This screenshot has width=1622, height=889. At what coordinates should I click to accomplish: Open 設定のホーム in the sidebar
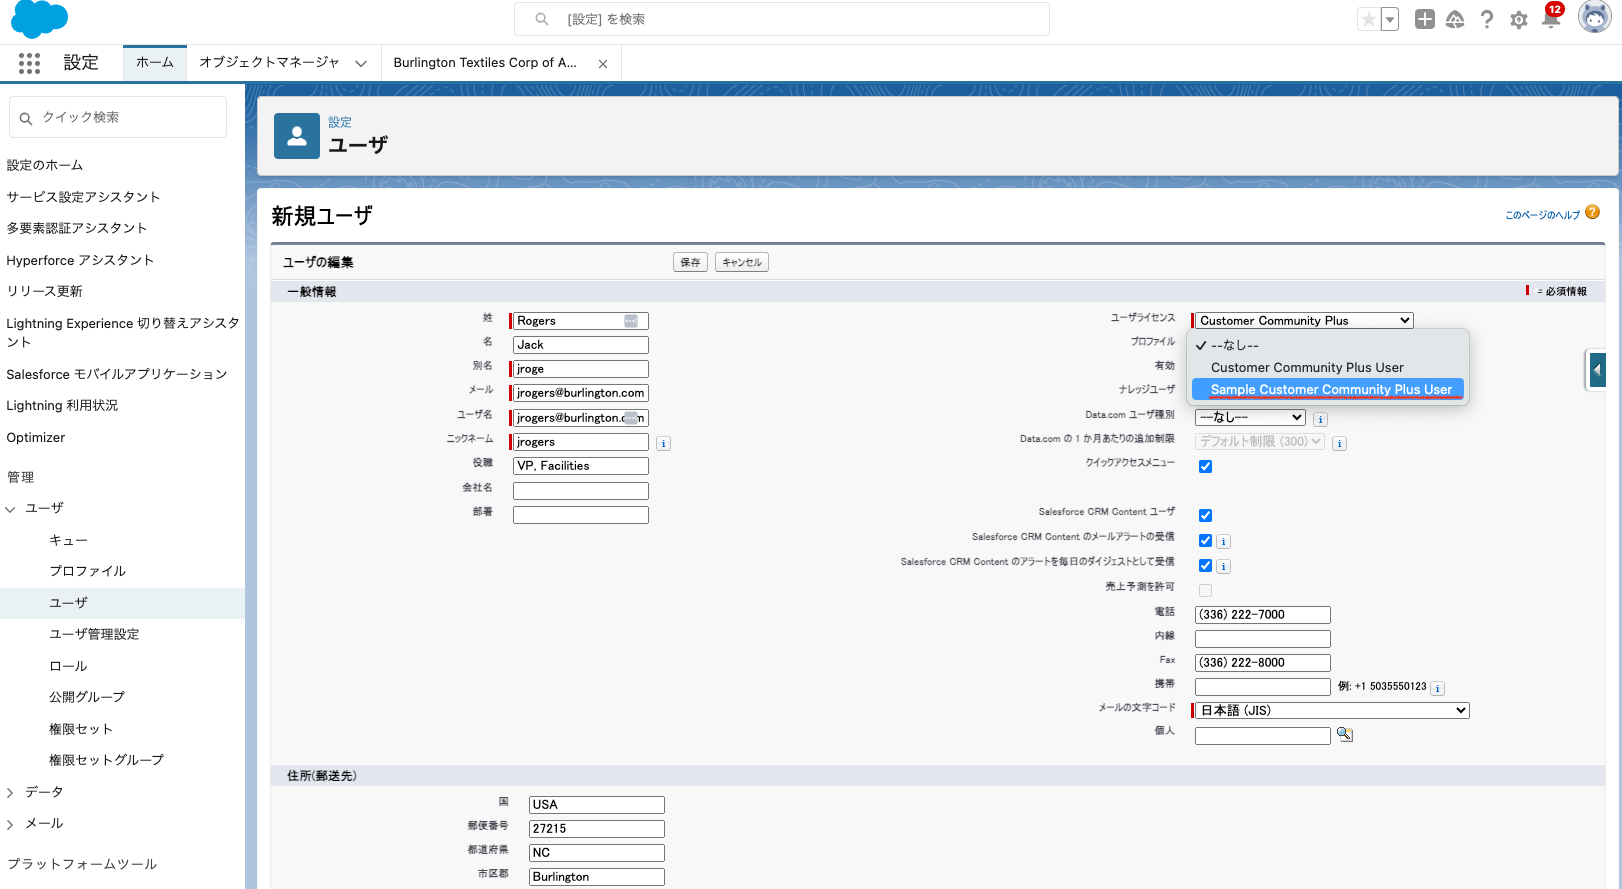[45, 165]
